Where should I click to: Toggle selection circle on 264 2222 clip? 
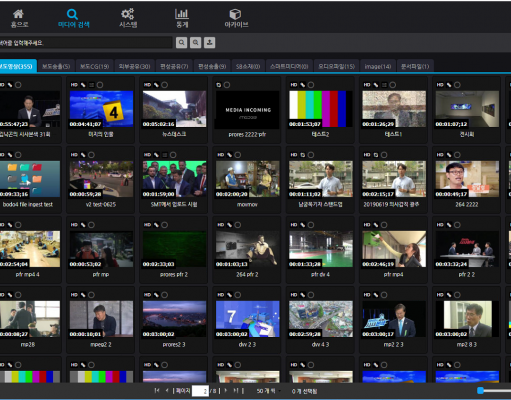coord(457,155)
